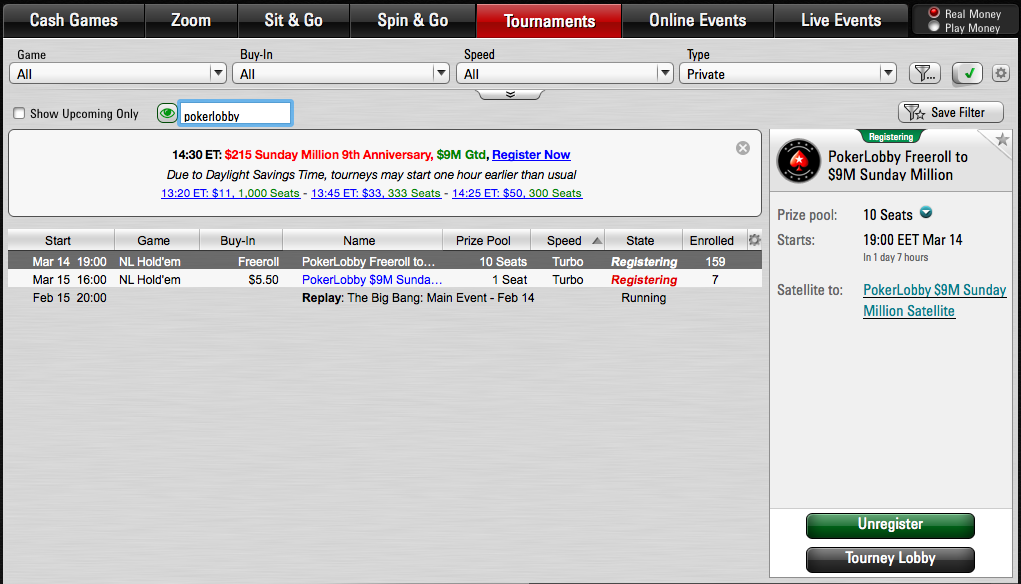This screenshot has height=584, width=1021.
Task: Switch to the Cash Games tab
Action: click(74, 20)
